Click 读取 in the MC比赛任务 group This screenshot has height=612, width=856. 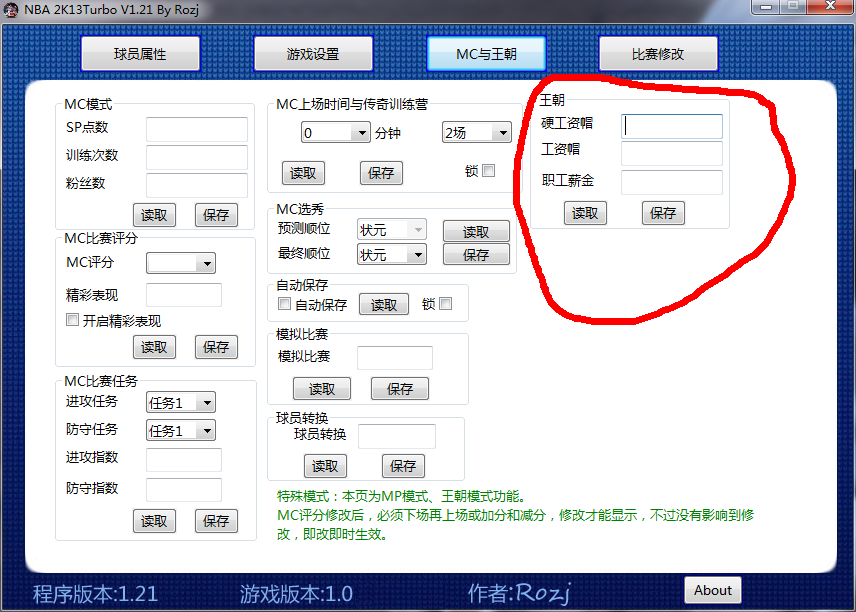(x=154, y=521)
